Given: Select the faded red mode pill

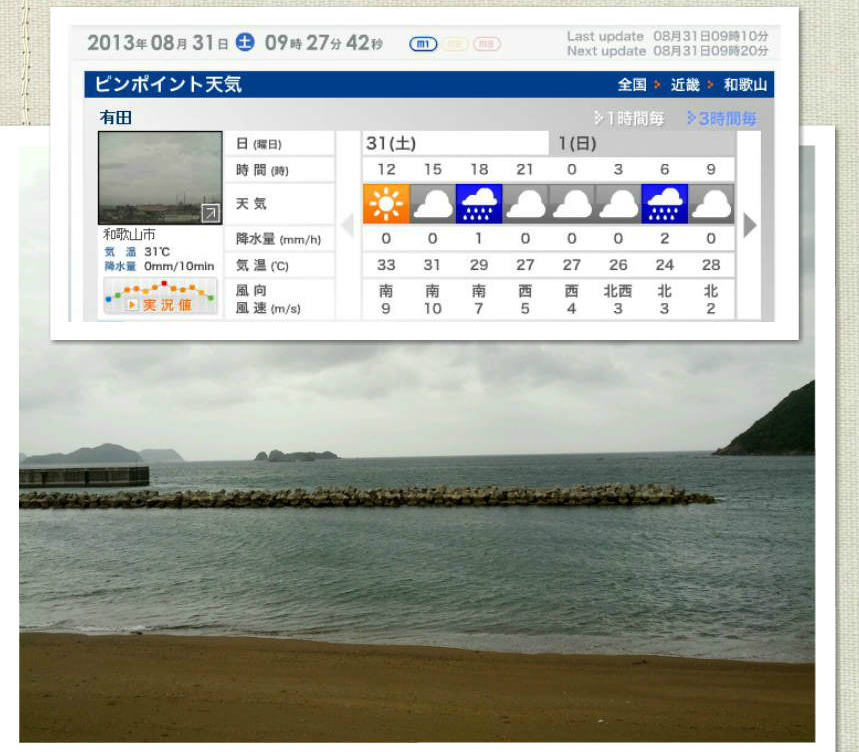Looking at the screenshot, I should coord(487,44).
